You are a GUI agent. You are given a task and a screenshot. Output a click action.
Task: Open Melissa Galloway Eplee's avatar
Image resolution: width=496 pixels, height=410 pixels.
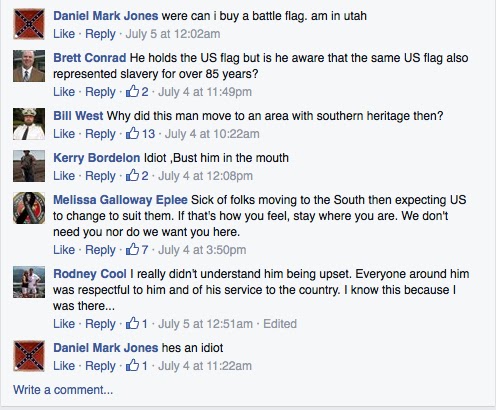[29, 208]
